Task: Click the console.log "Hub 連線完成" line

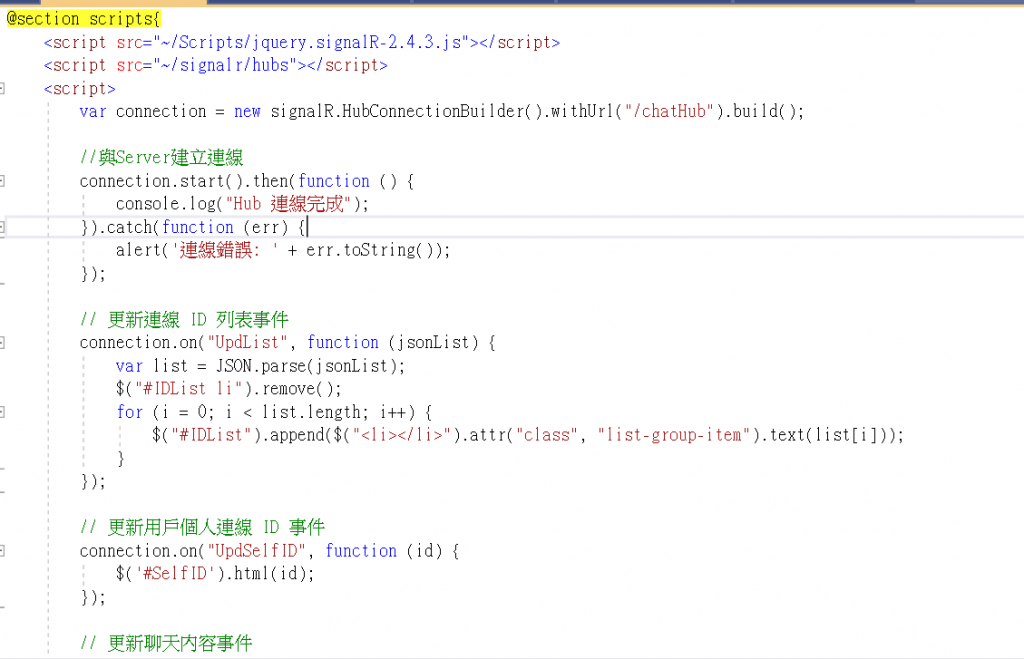Action: tap(242, 204)
